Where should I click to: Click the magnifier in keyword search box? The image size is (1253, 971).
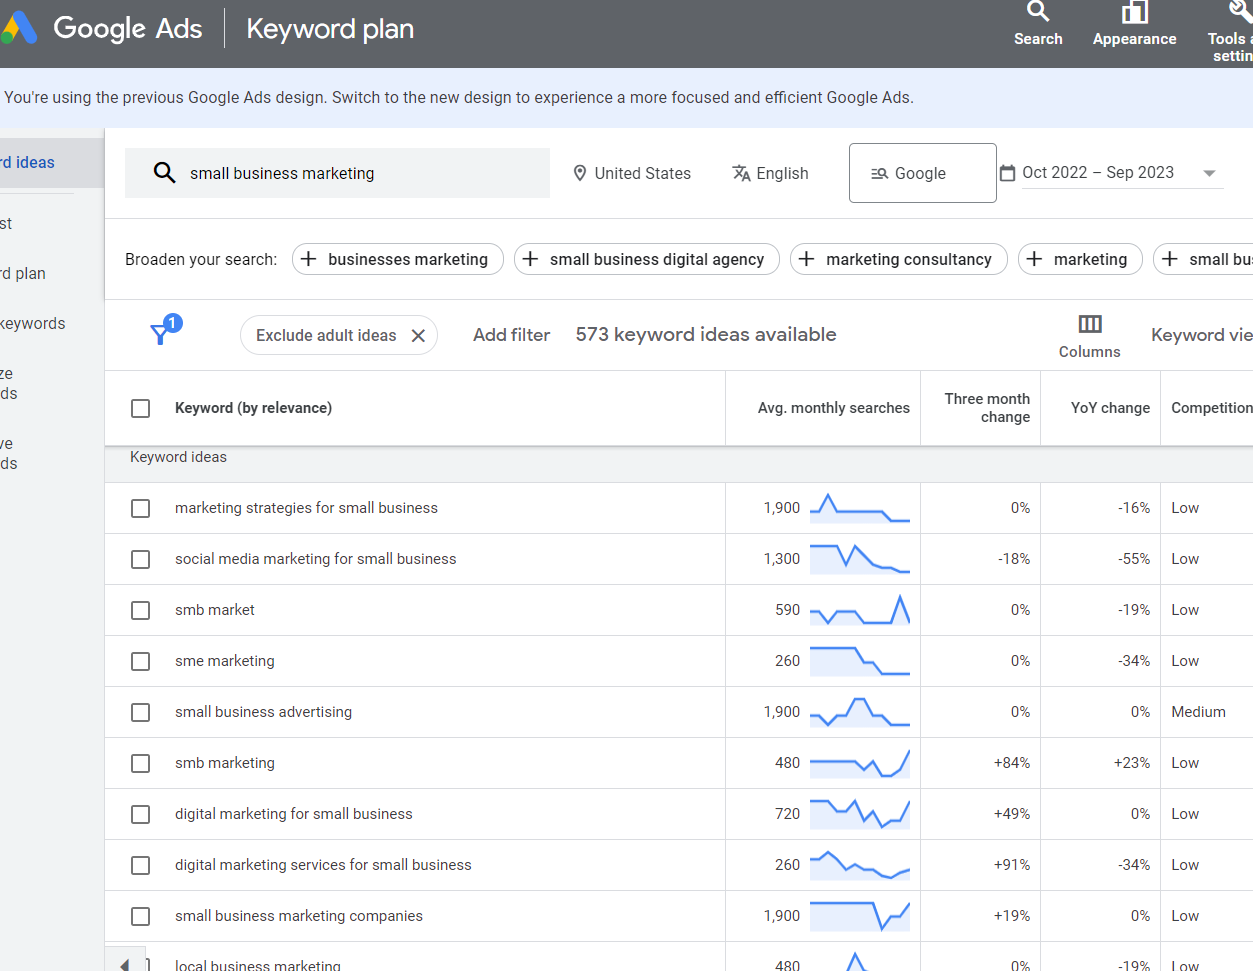[x=164, y=173]
